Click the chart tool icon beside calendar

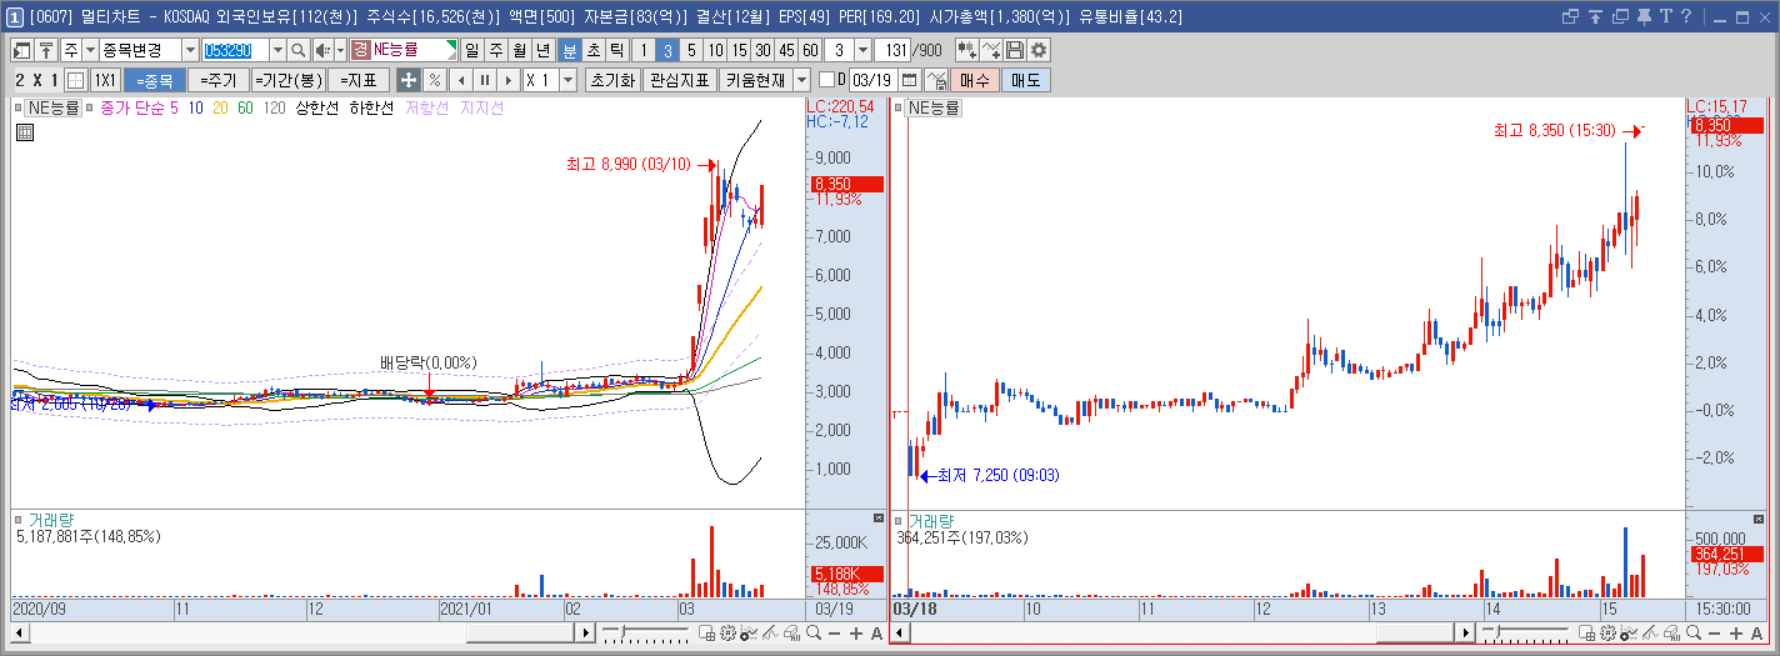936,80
